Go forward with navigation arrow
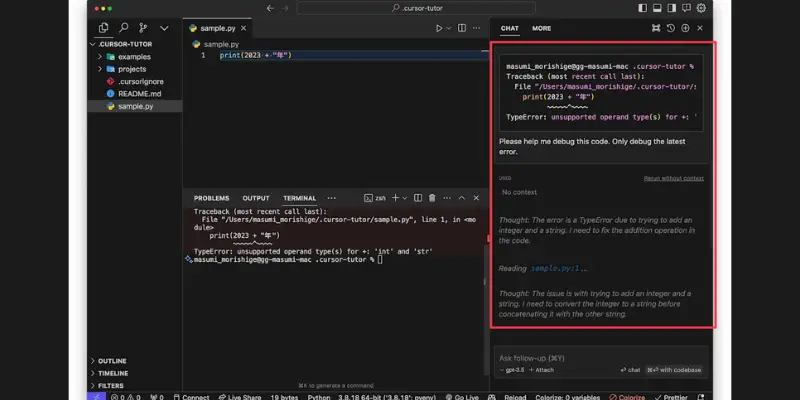 point(285,8)
